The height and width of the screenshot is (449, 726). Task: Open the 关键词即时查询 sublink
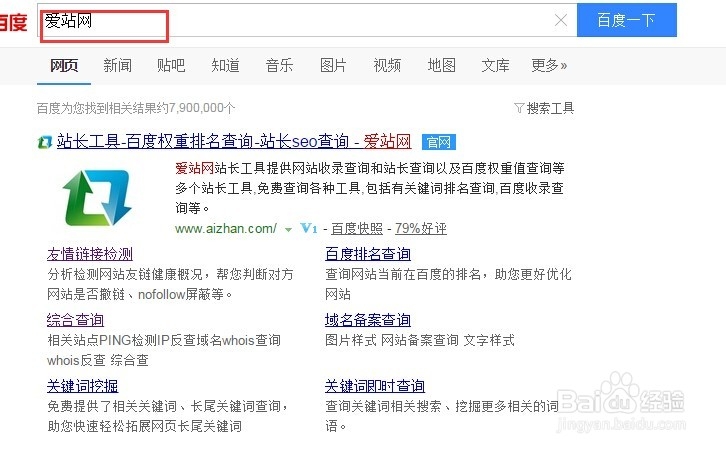pos(375,386)
